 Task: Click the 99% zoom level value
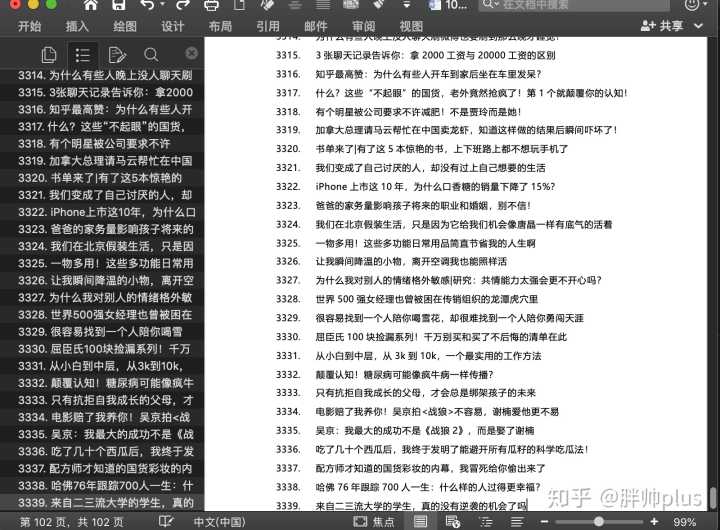coord(685,522)
